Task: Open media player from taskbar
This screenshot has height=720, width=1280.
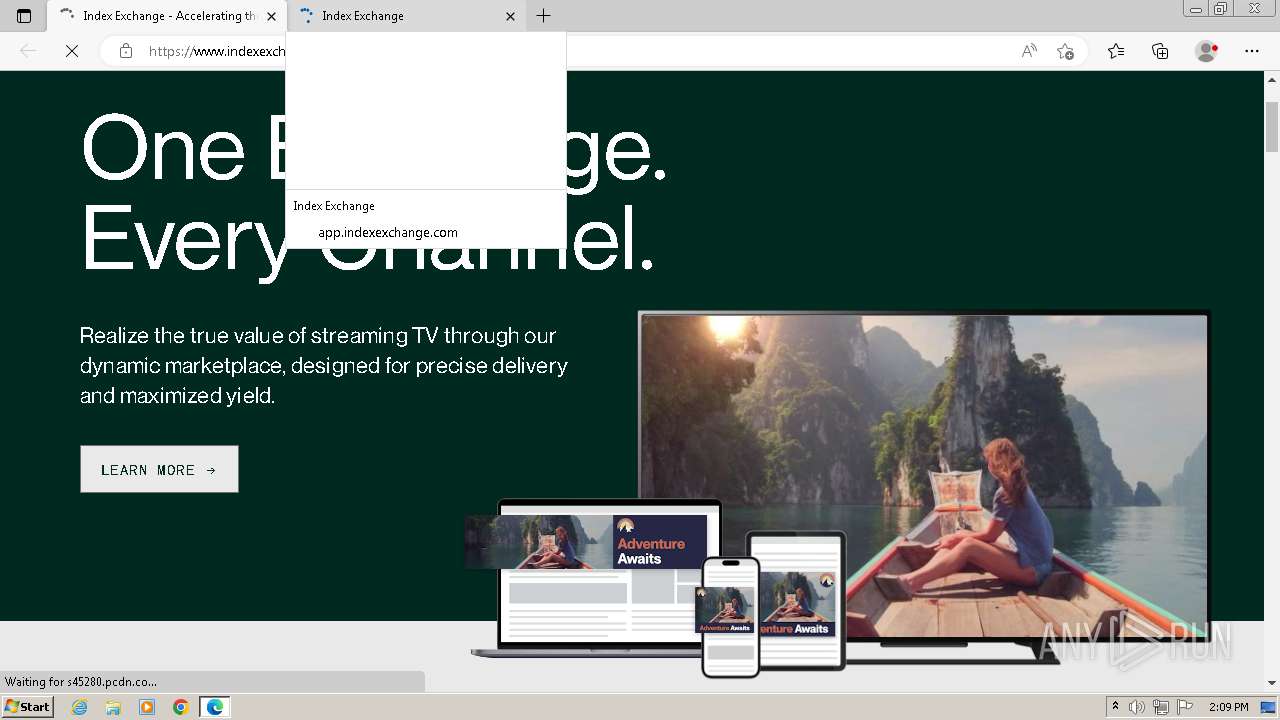Action: (x=147, y=707)
